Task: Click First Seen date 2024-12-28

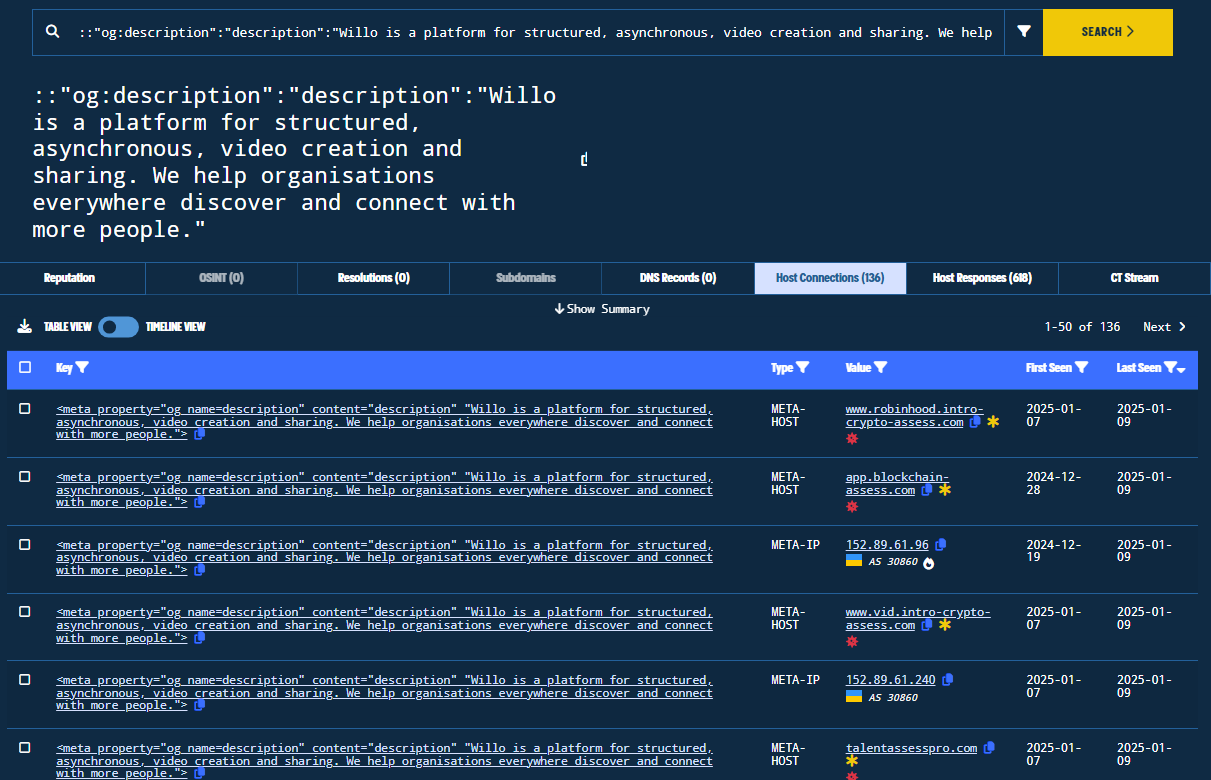Action: 1054,484
